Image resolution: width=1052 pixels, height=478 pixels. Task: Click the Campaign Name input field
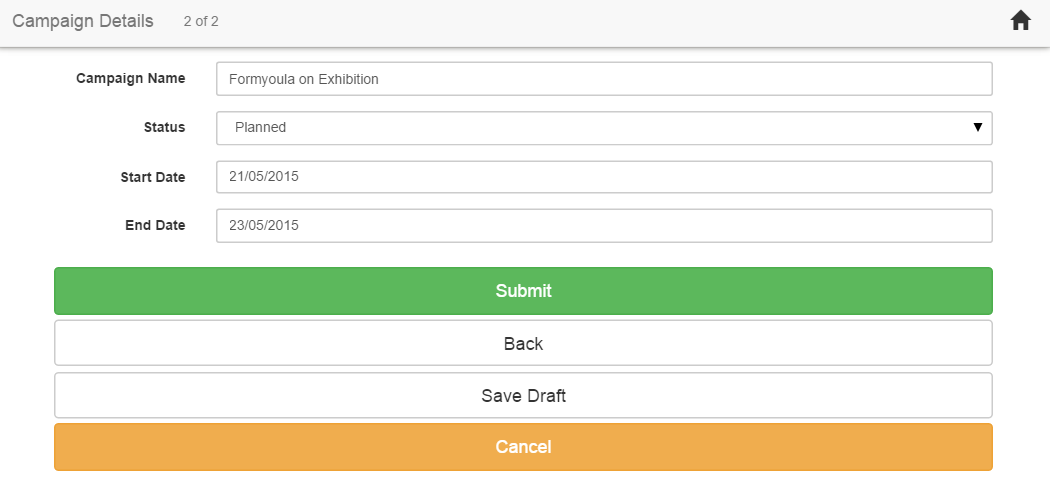[604, 79]
